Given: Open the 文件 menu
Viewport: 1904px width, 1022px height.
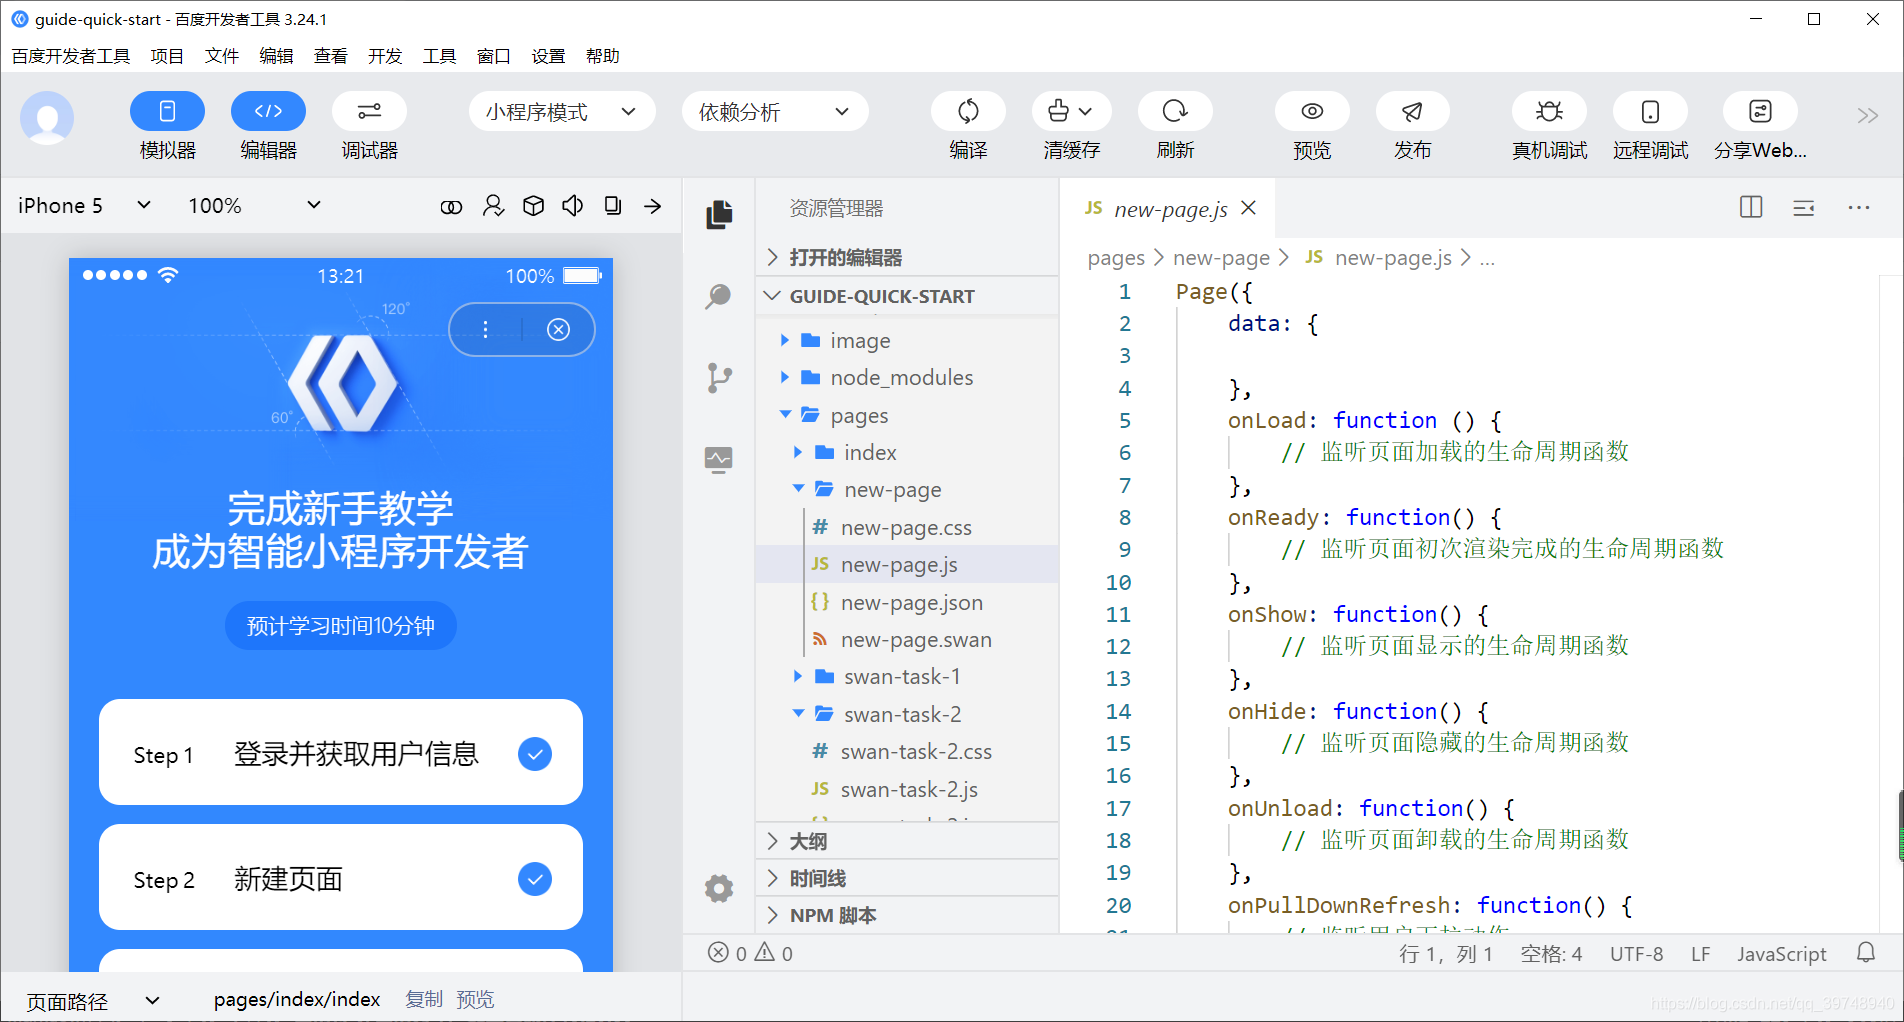Looking at the screenshot, I should [222, 56].
